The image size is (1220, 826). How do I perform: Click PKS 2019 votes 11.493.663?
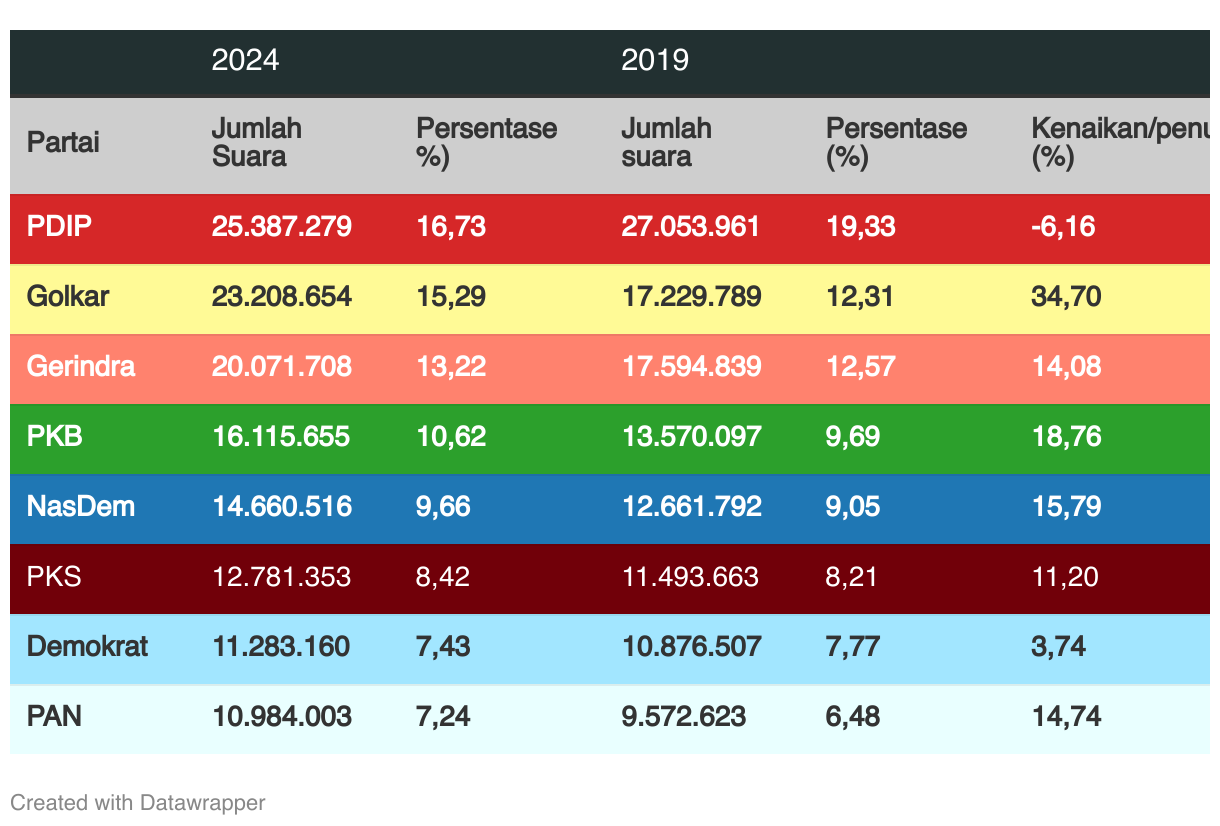[690, 576]
